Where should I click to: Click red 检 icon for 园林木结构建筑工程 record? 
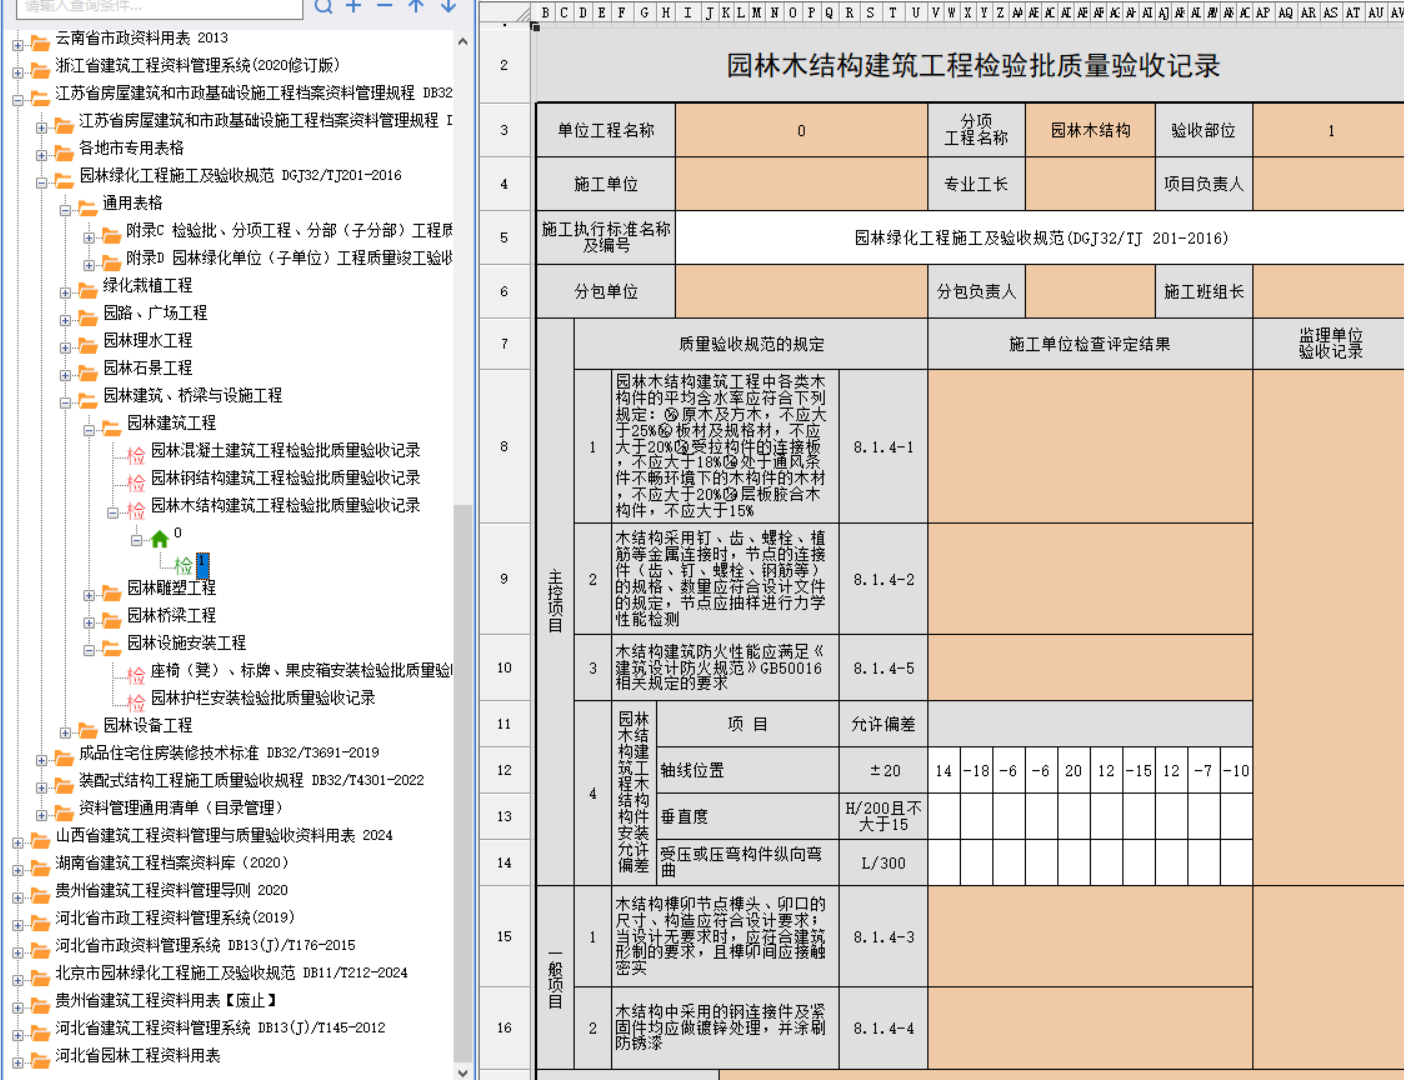(x=136, y=511)
